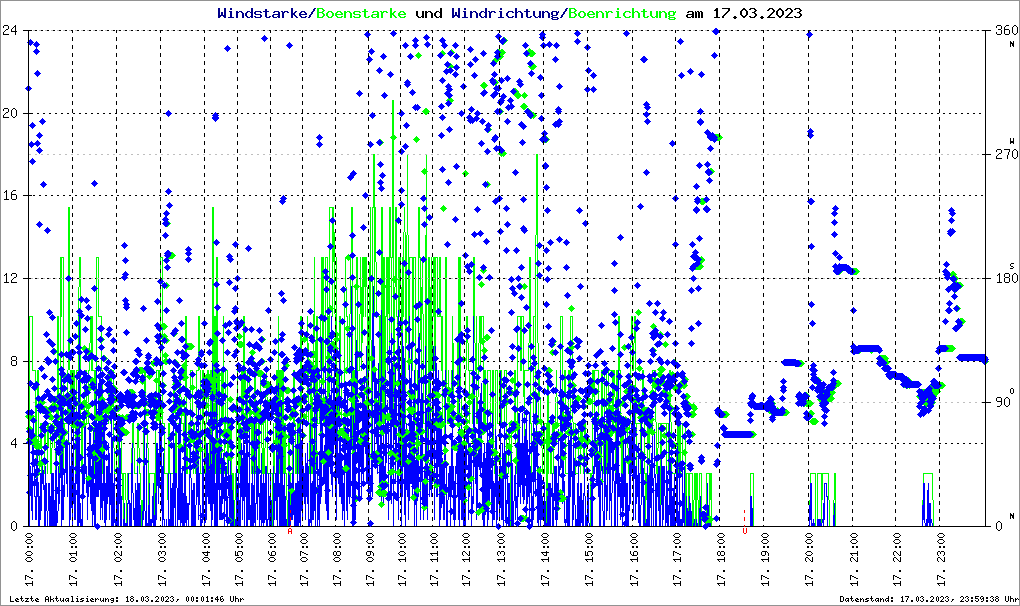The height and width of the screenshot is (606, 1020).
Task: Click the '17. 07:00' time label
Action: (x=304, y=559)
